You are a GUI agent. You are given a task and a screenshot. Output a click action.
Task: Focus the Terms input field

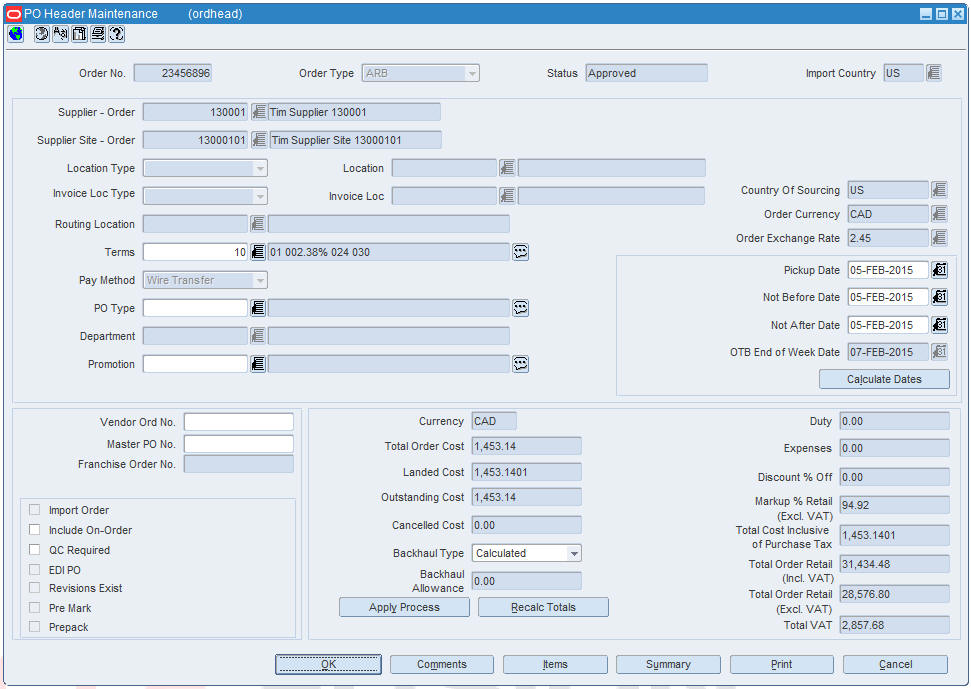pyautogui.click(x=195, y=252)
